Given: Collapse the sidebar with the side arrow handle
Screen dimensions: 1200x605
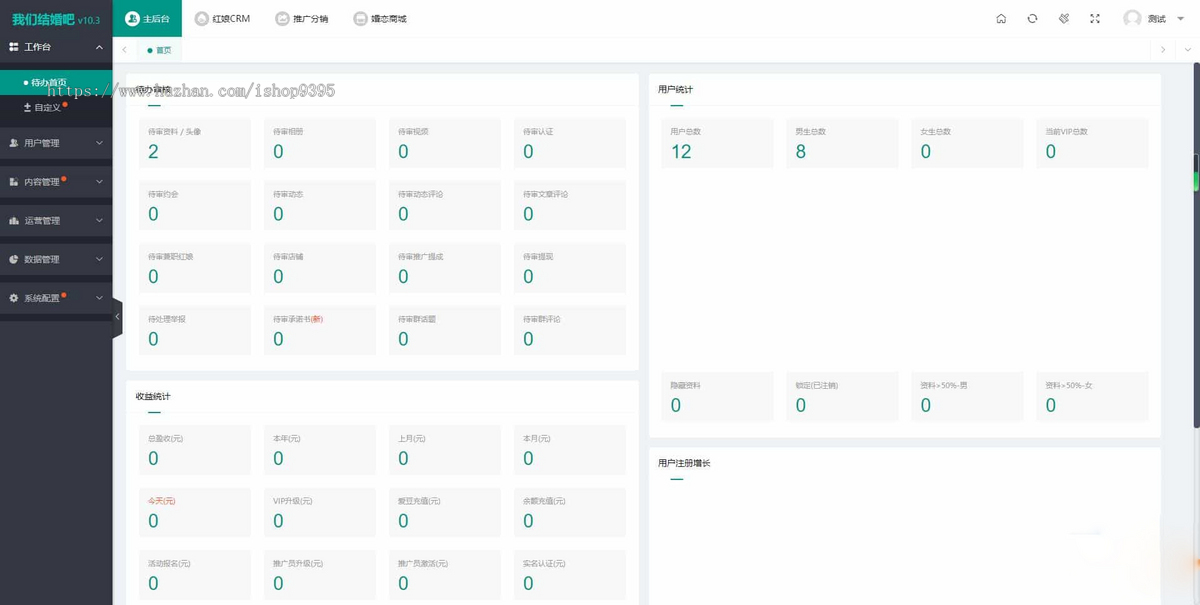Looking at the screenshot, I should tap(117, 317).
